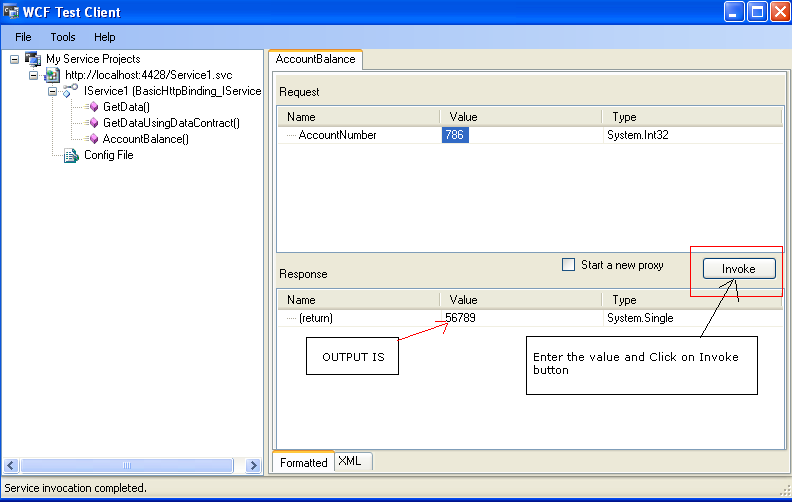This screenshot has height=502, width=792.
Task: Maximize the WCF Test Client window
Action: 758,12
